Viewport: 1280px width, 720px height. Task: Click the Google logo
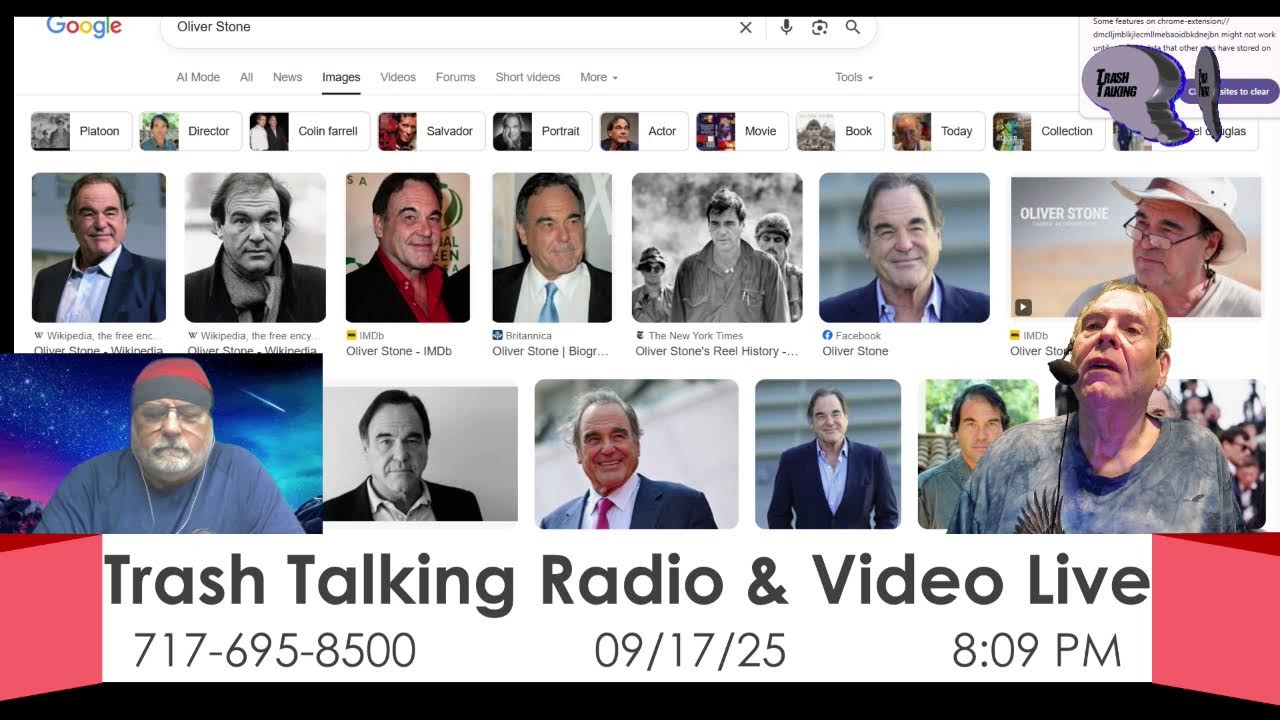(x=84, y=27)
